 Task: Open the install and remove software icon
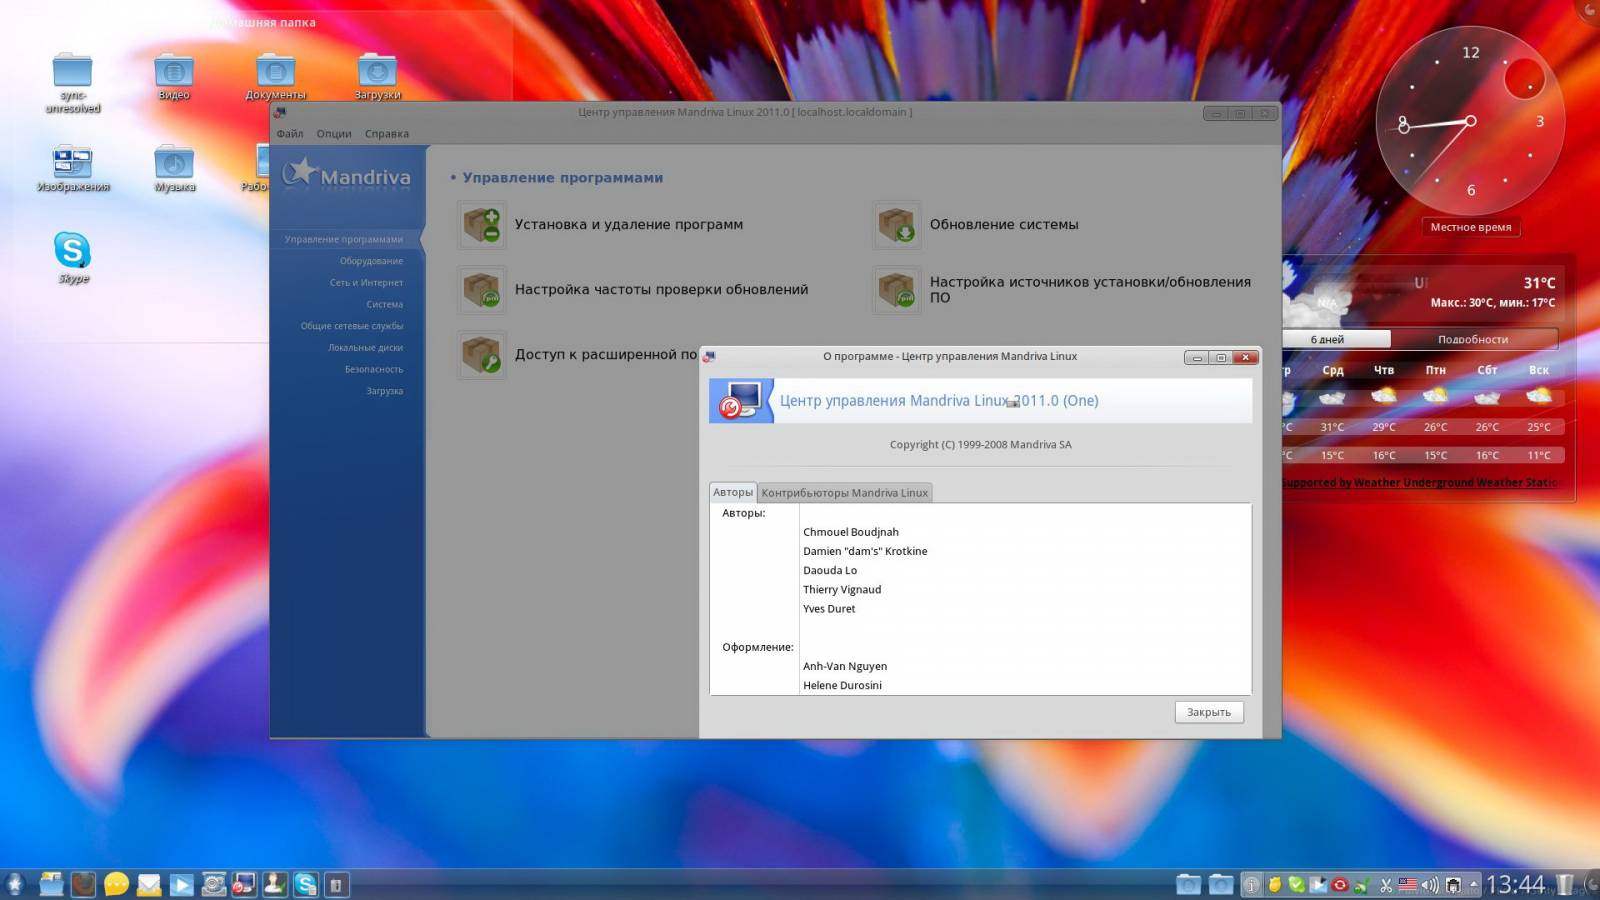click(482, 225)
